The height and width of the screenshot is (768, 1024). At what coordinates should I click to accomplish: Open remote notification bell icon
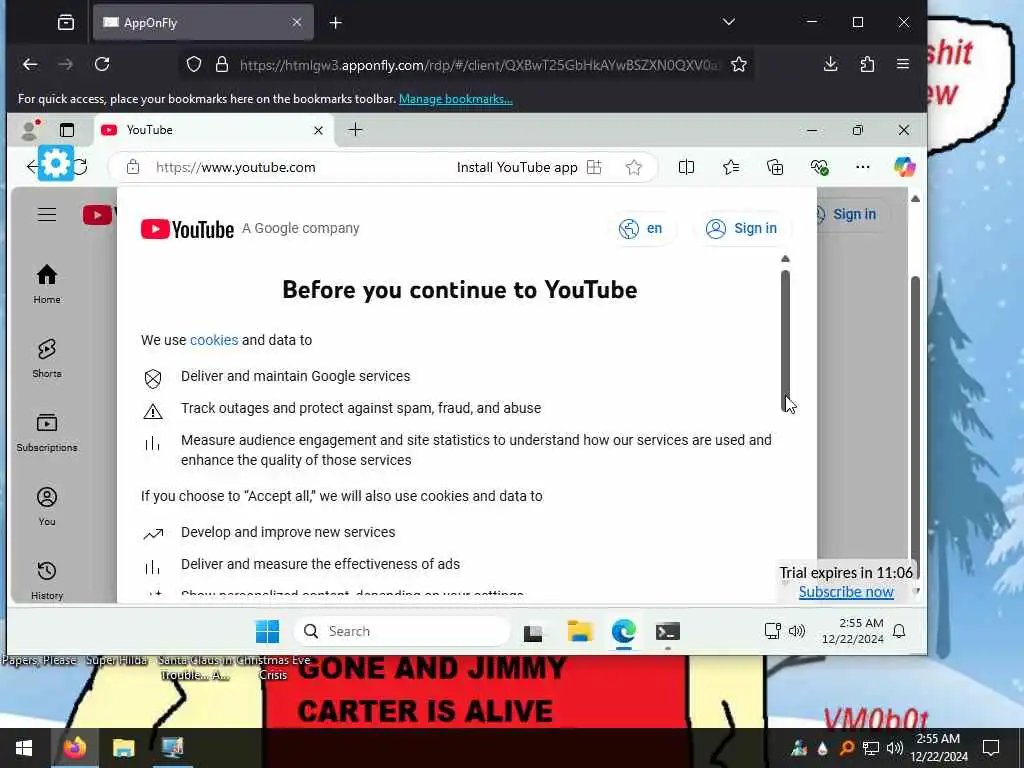(899, 631)
